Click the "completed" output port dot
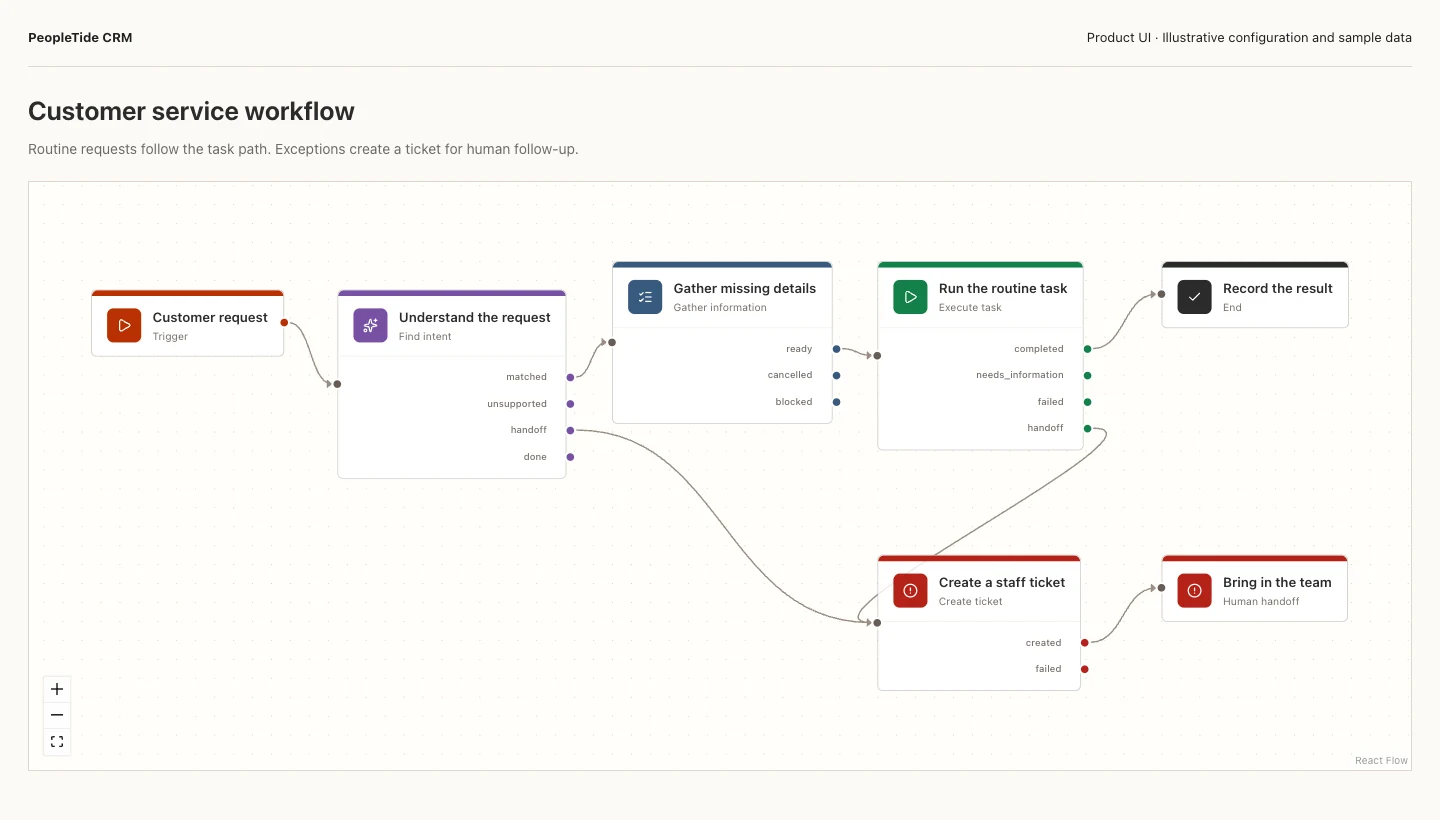1440x820 pixels. pos(1087,349)
